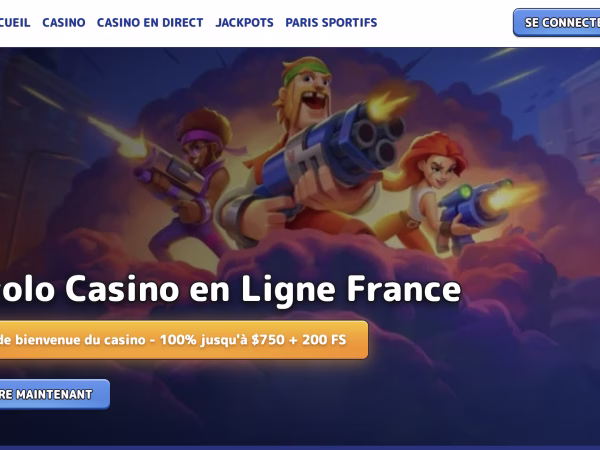Screen dimensions: 600x450
Task: Click the muzzle flash of the redhead's blaster
Action: pyautogui.click(x=513, y=197)
